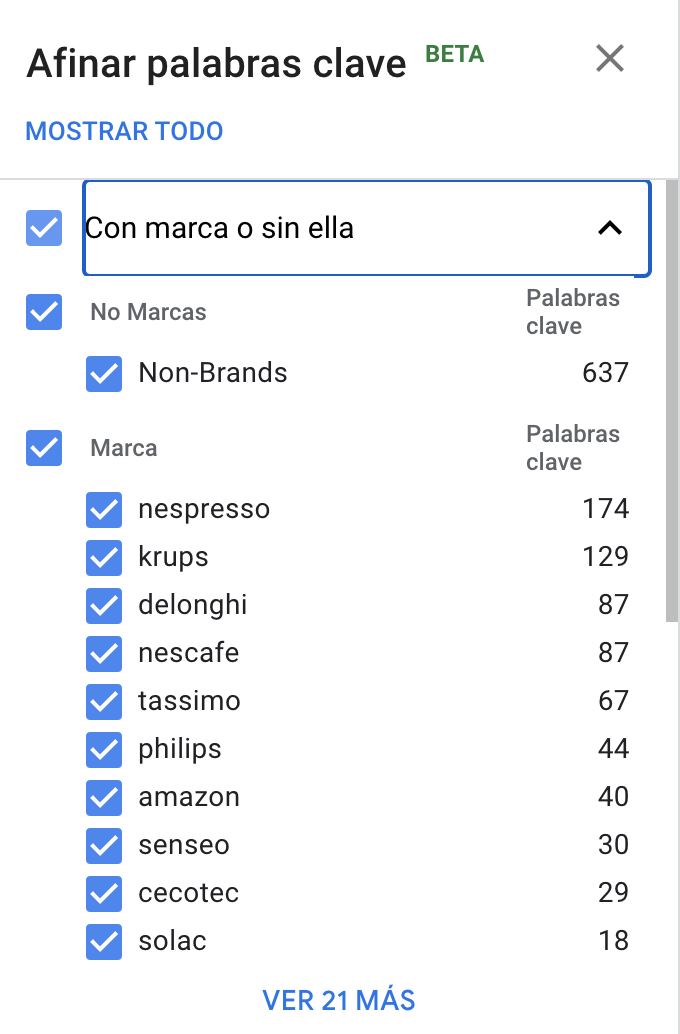Toggle off the solac brand checkbox
Image resolution: width=680 pixels, height=1034 pixels.
[104, 941]
